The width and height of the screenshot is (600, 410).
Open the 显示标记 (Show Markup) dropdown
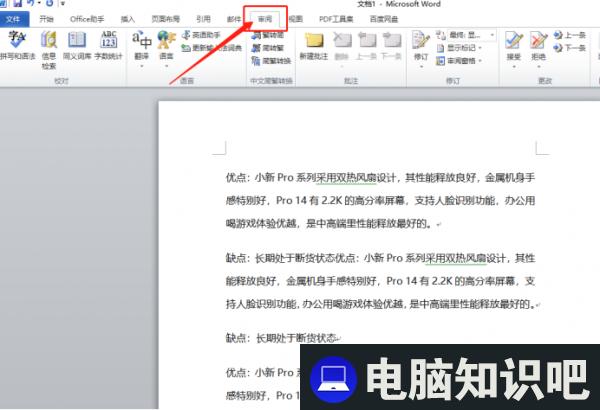(x=459, y=48)
